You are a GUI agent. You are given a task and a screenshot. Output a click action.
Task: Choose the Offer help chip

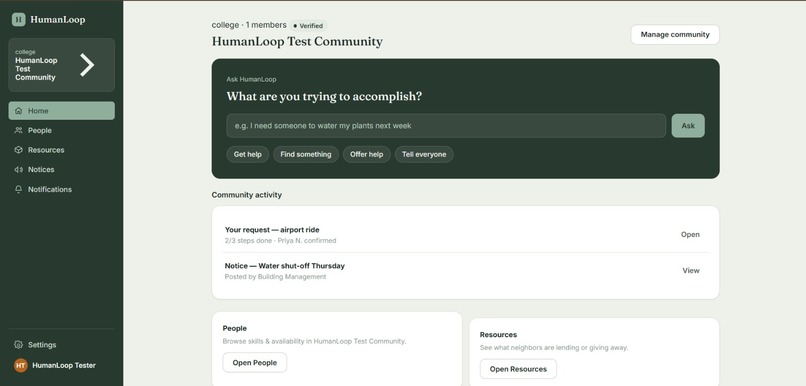367,154
